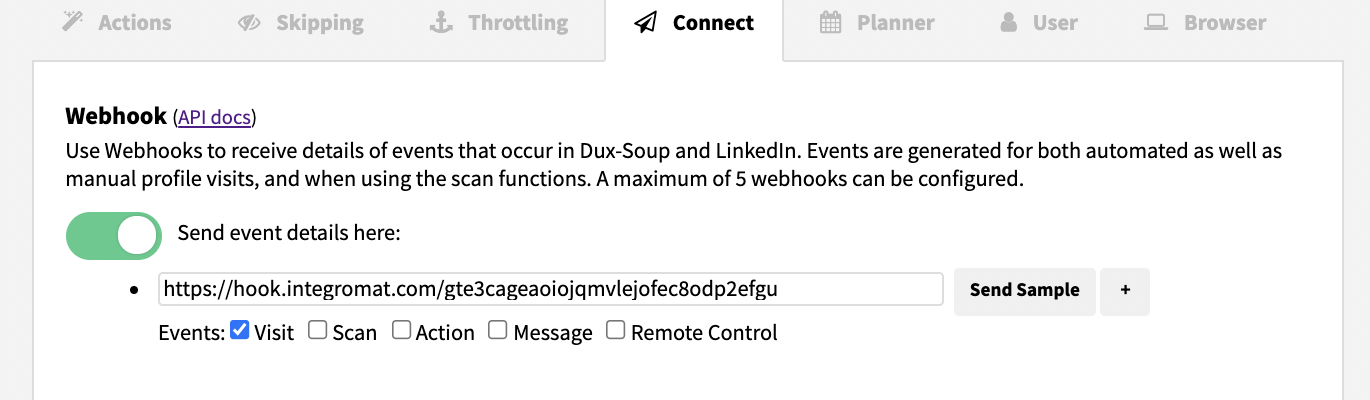Image resolution: width=1370 pixels, height=400 pixels.
Task: Go to the Skipping tab
Action: pos(301,24)
